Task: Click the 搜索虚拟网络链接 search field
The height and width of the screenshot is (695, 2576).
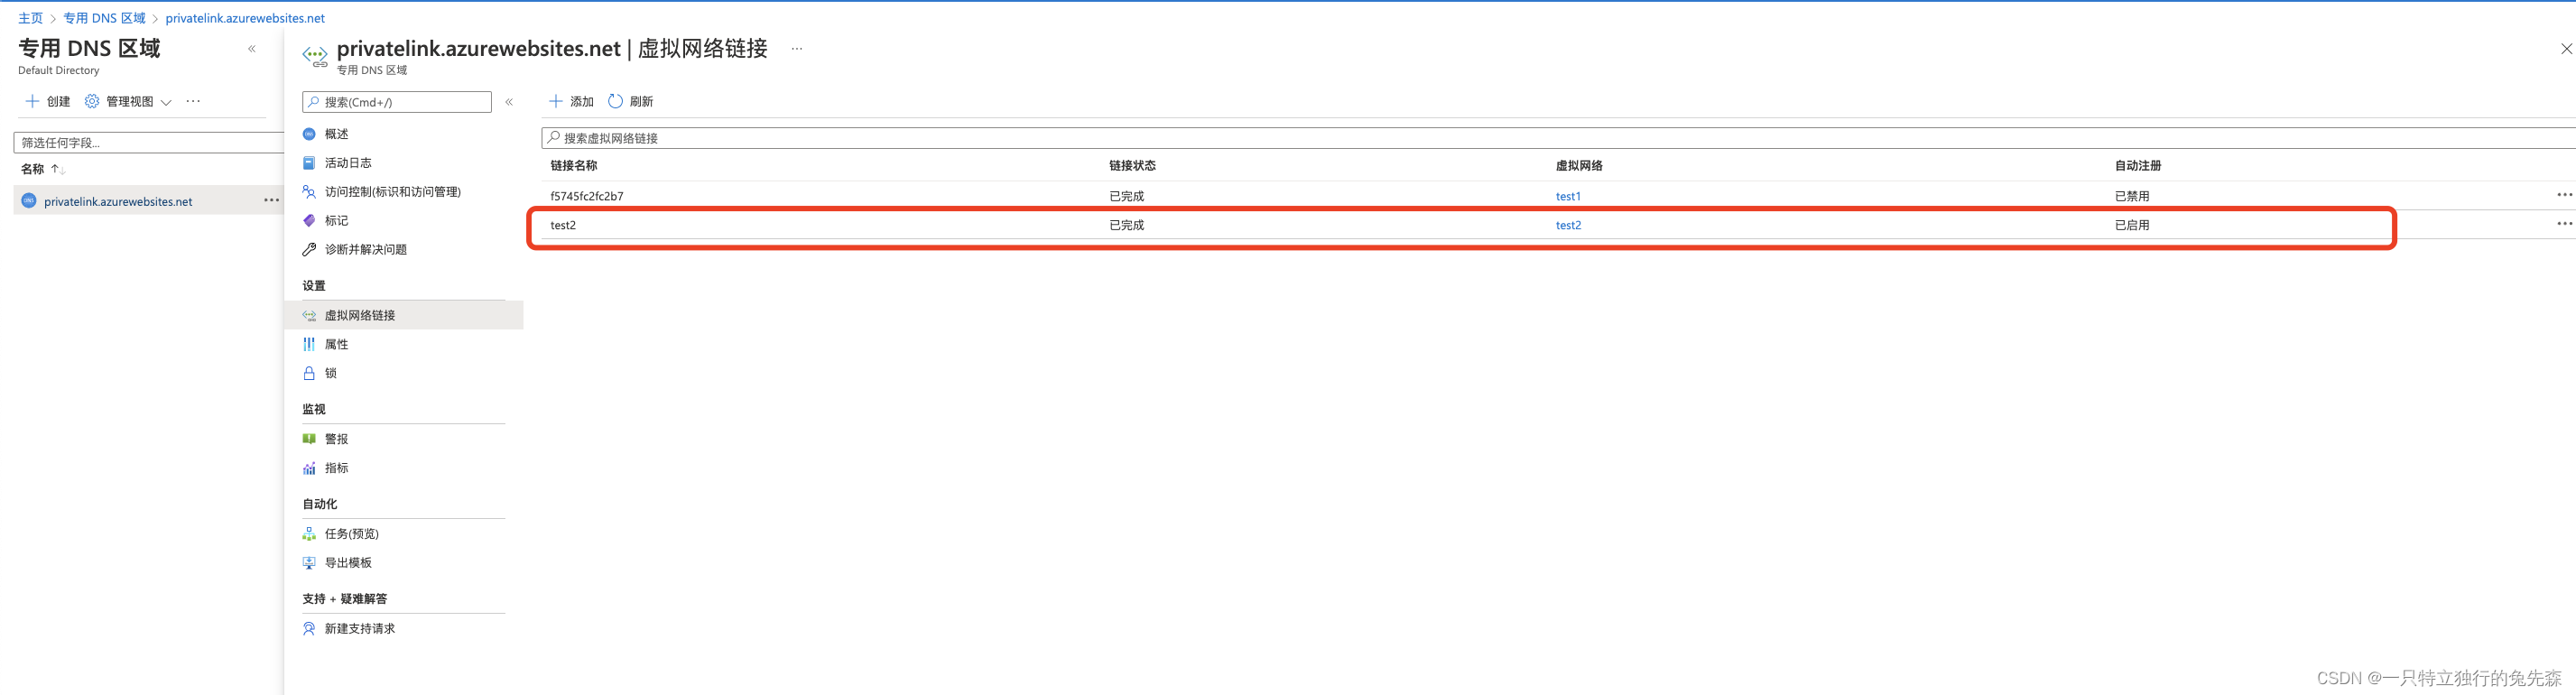Action: pyautogui.click(x=1558, y=138)
